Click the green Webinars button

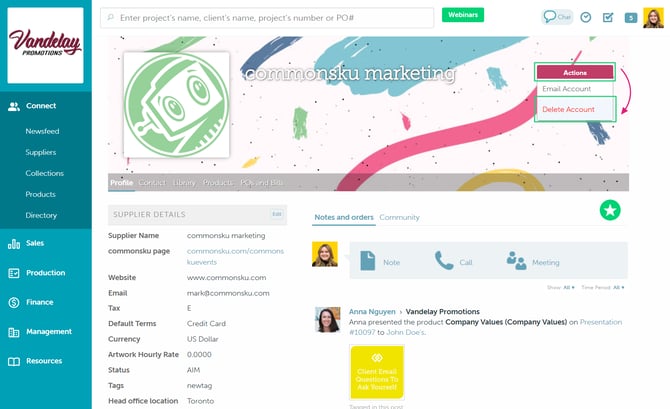(x=463, y=15)
